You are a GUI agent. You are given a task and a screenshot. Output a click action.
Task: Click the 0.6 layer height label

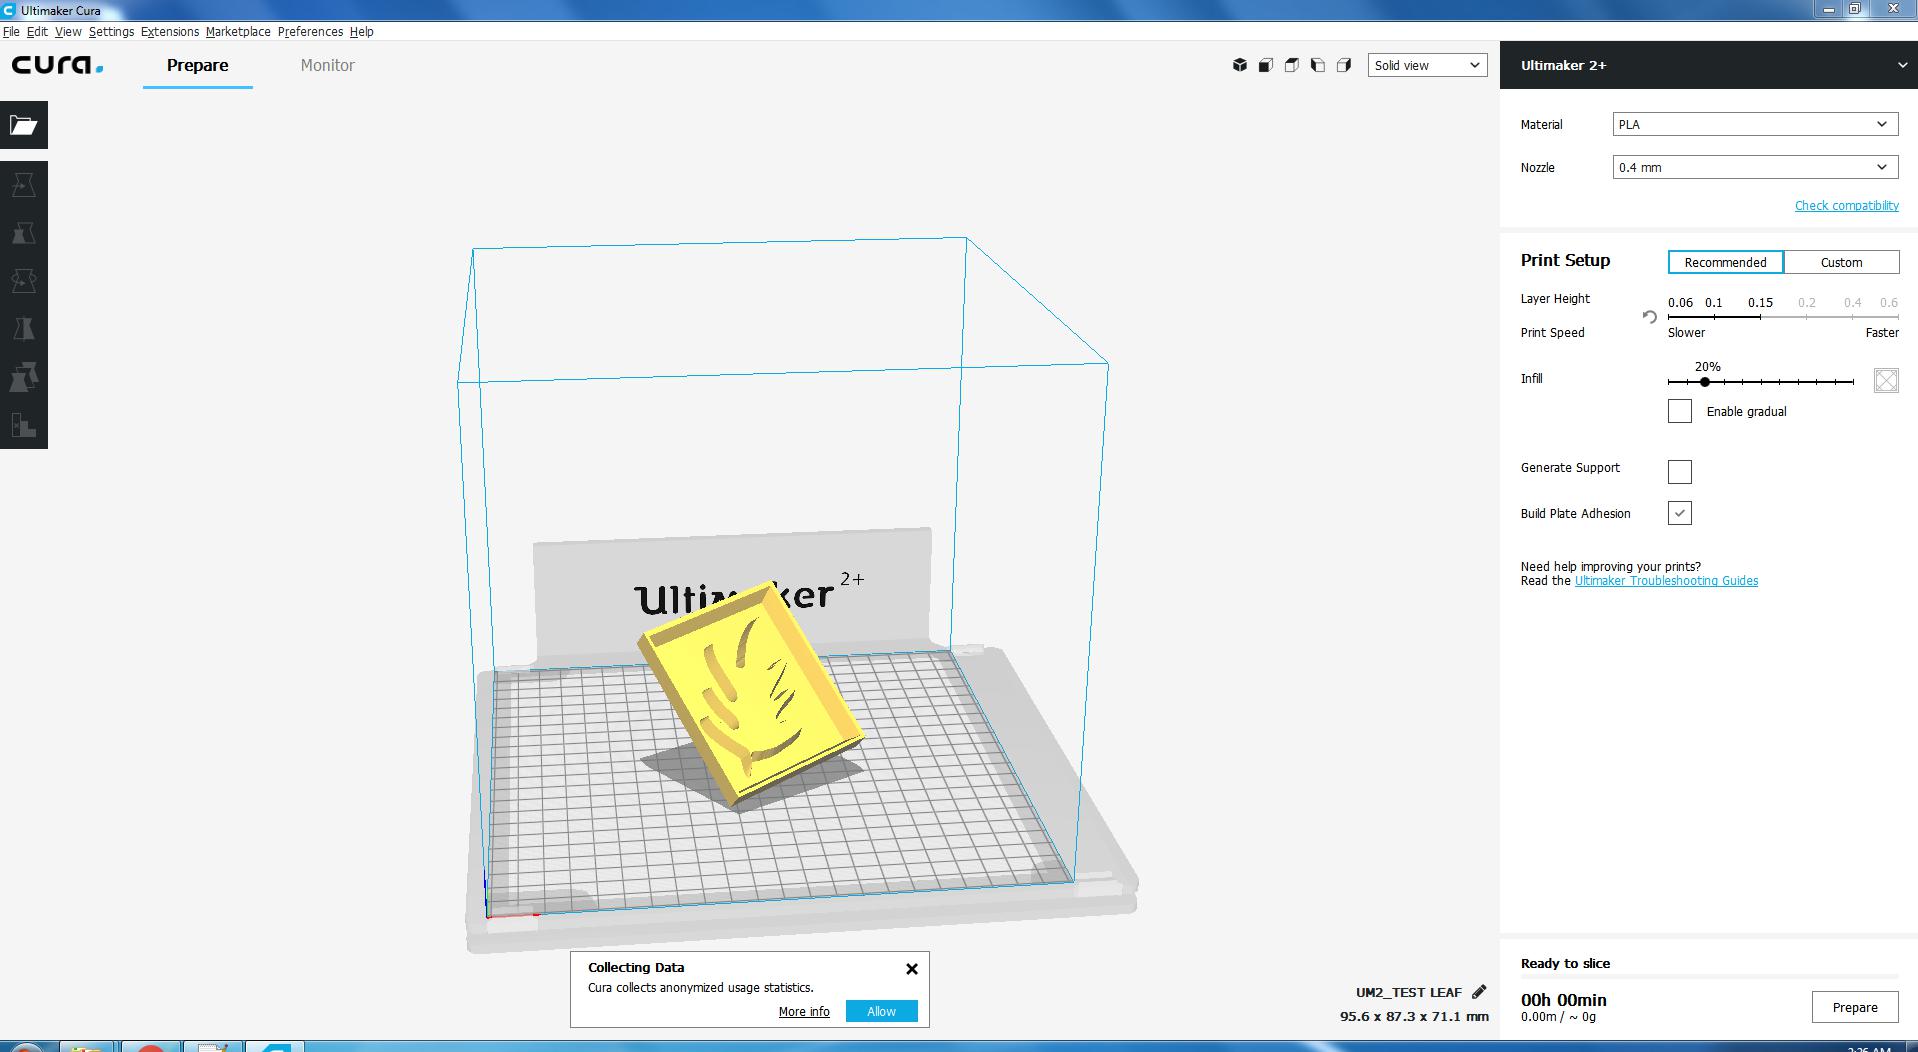[x=1888, y=302]
